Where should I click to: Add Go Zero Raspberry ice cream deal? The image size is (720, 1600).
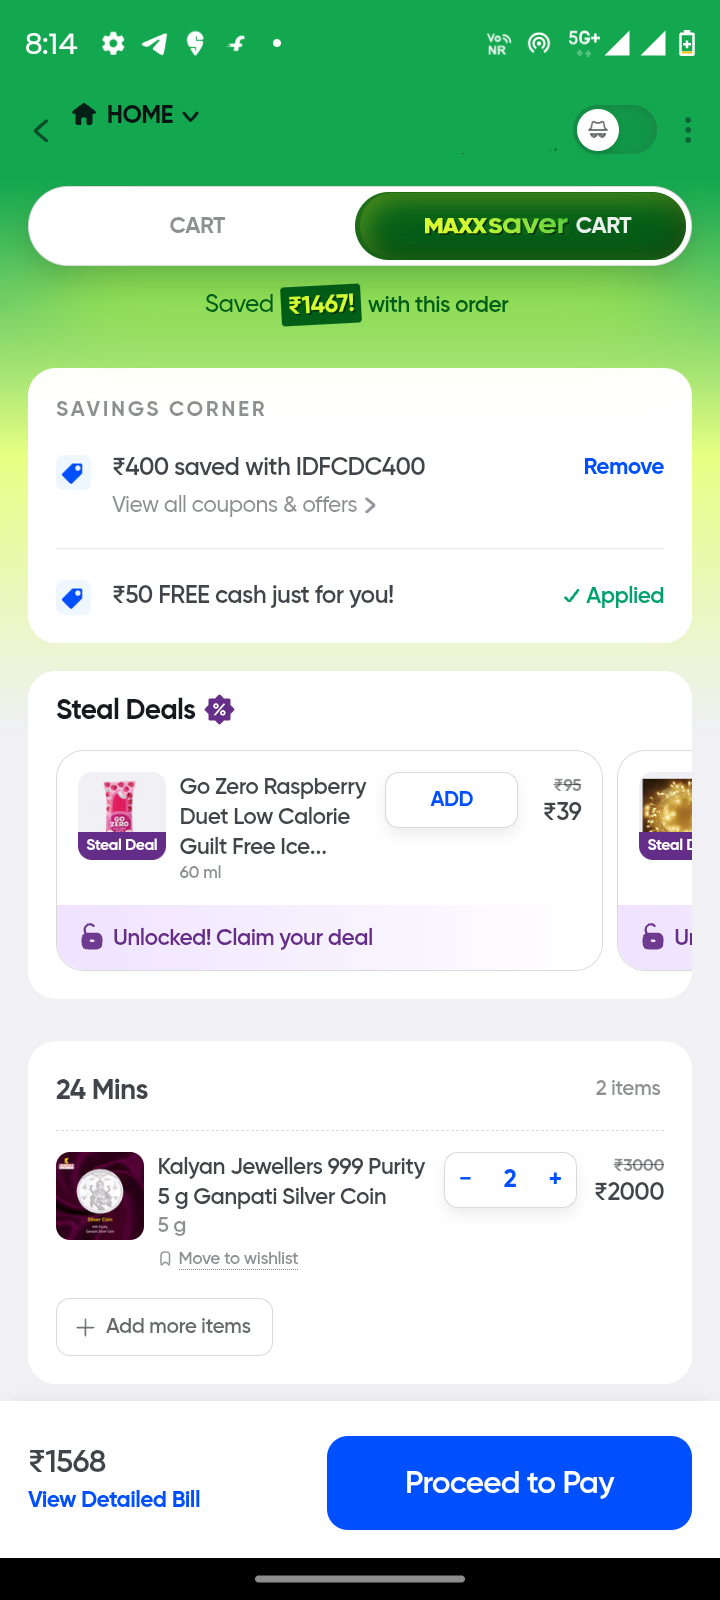tap(451, 799)
